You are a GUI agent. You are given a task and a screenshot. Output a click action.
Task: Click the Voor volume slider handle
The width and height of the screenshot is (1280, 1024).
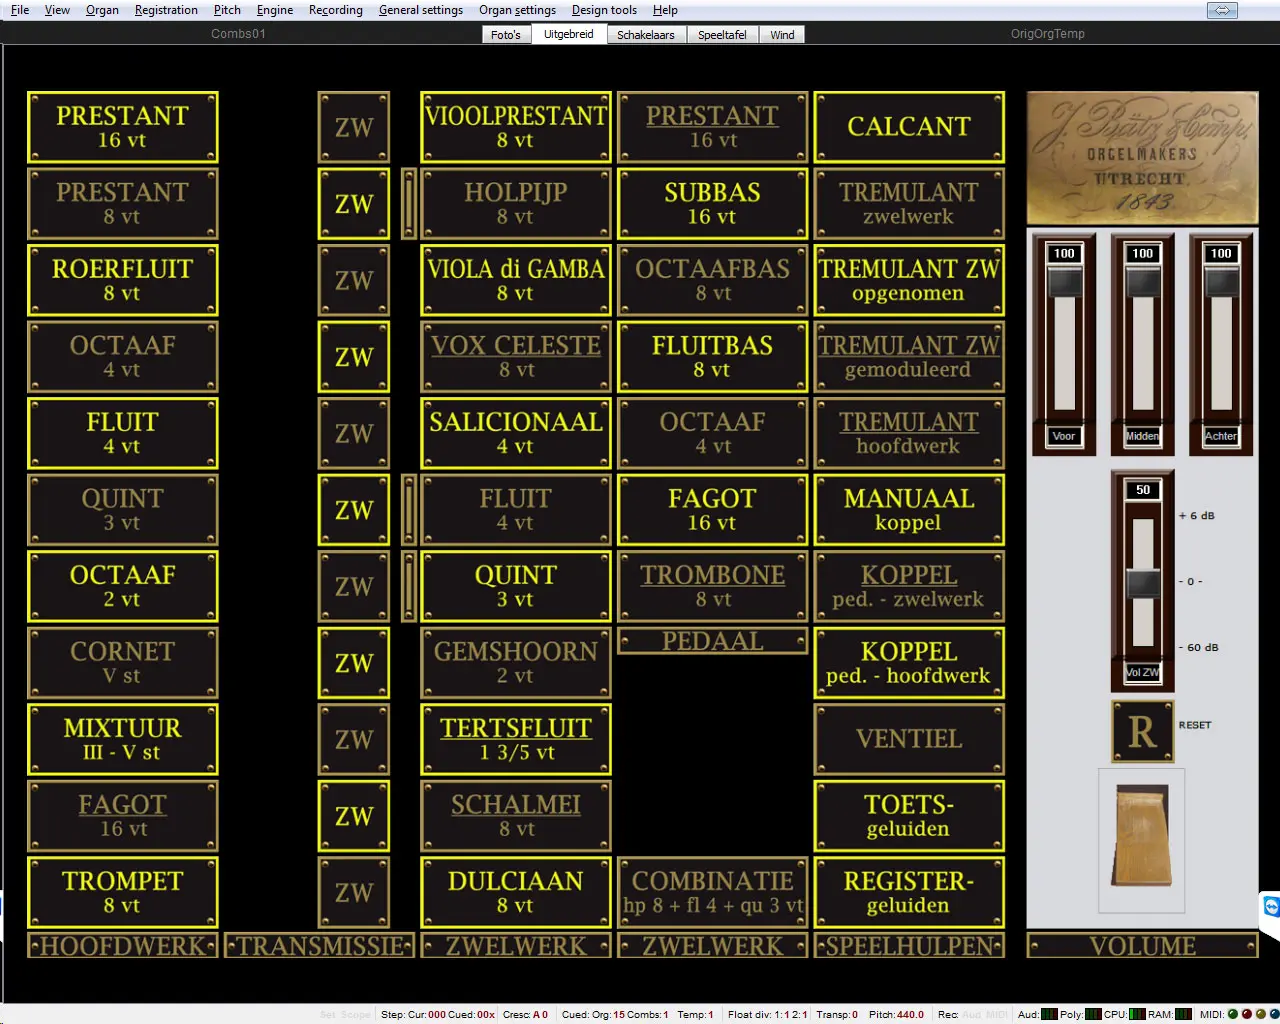[1064, 283]
